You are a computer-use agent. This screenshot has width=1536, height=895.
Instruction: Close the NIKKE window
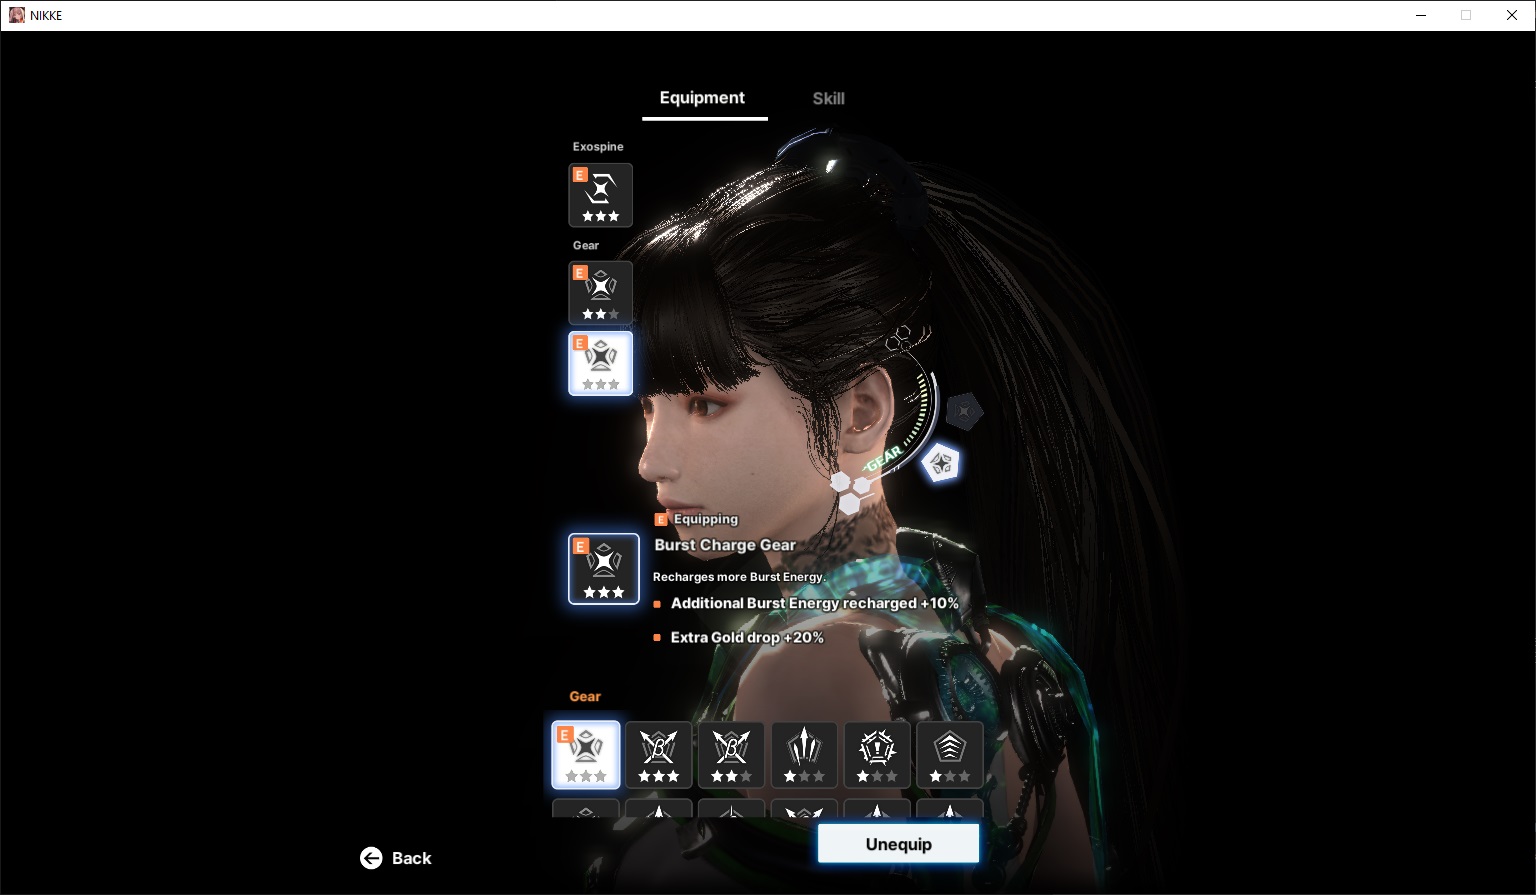(1512, 15)
